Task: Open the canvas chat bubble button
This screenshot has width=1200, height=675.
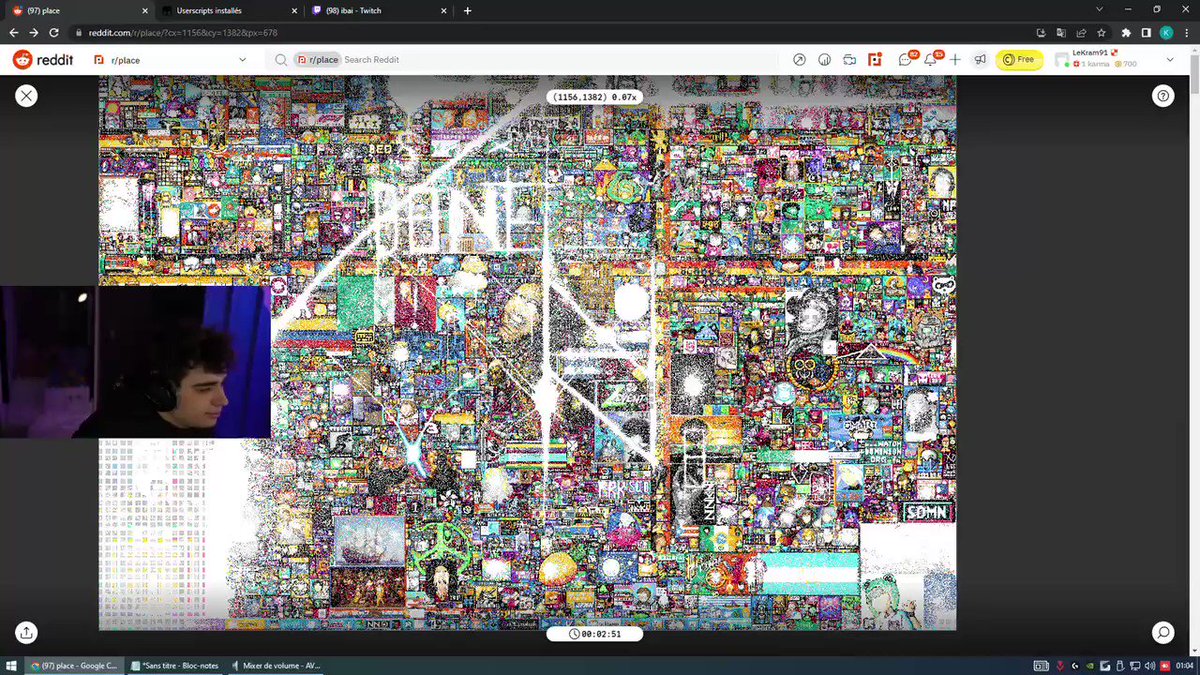Action: [x=1162, y=632]
